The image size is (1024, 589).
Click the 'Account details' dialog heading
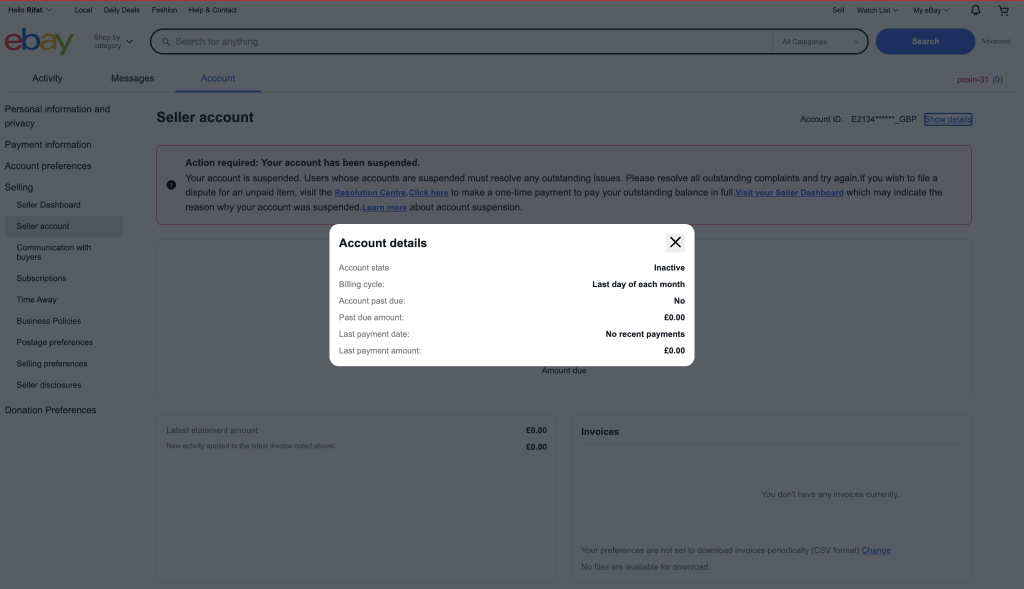(x=383, y=243)
